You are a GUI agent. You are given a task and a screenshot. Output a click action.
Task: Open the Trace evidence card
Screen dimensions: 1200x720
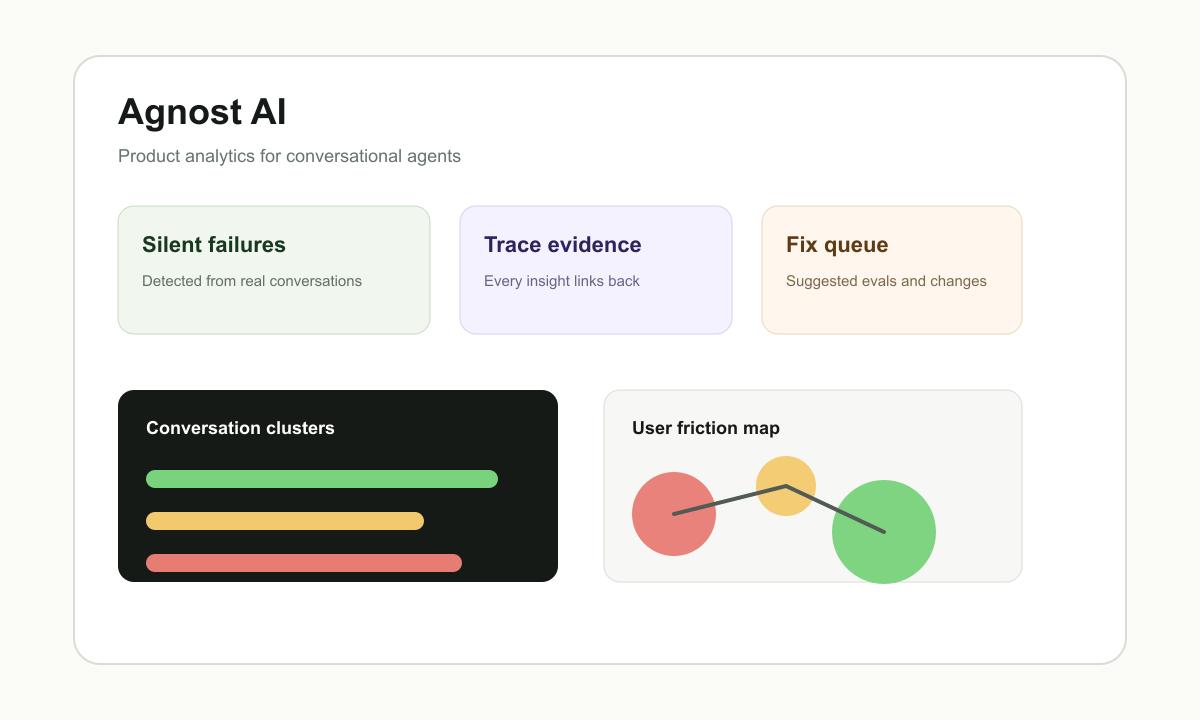(x=596, y=270)
